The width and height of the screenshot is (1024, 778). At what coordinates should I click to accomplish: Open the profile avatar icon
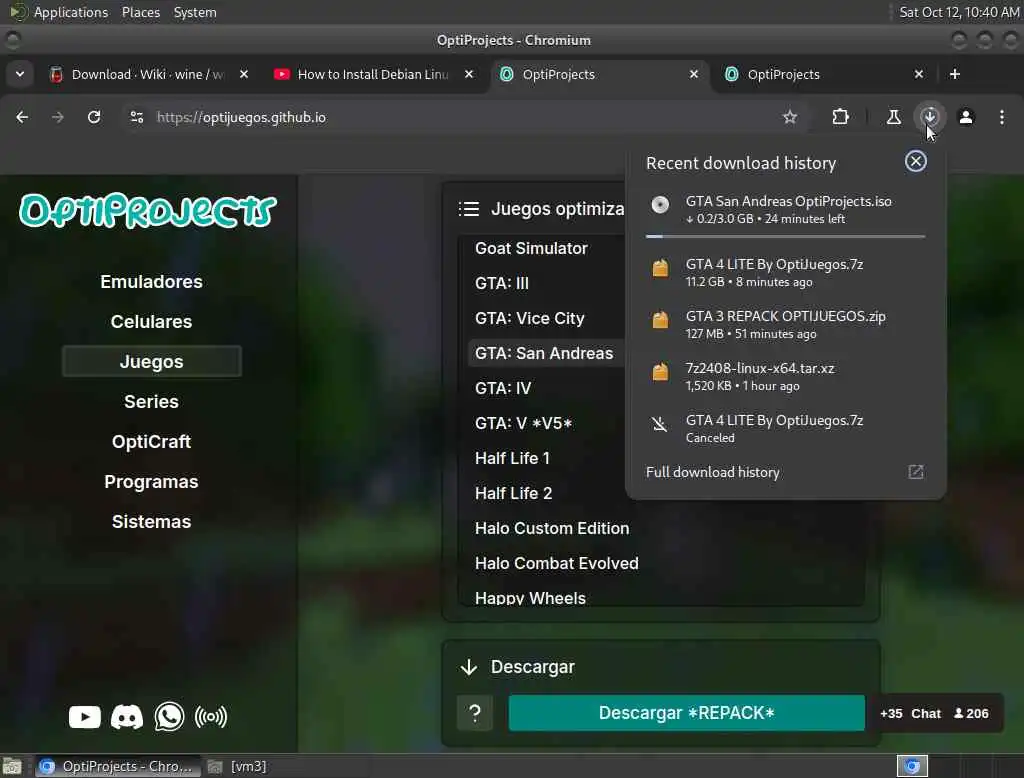966,117
